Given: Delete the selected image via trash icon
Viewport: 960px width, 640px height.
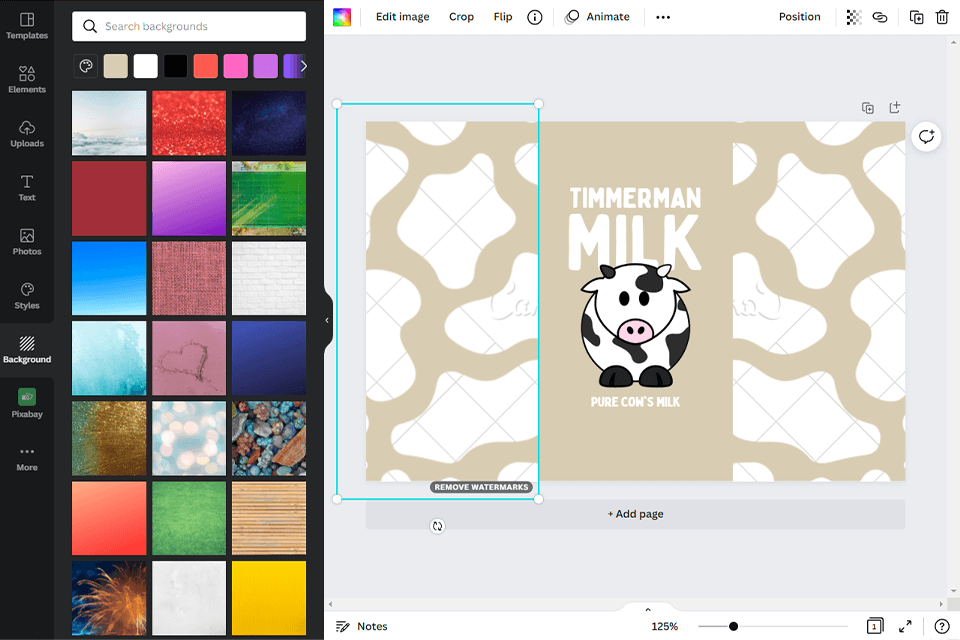Looking at the screenshot, I should pyautogui.click(x=941, y=17).
